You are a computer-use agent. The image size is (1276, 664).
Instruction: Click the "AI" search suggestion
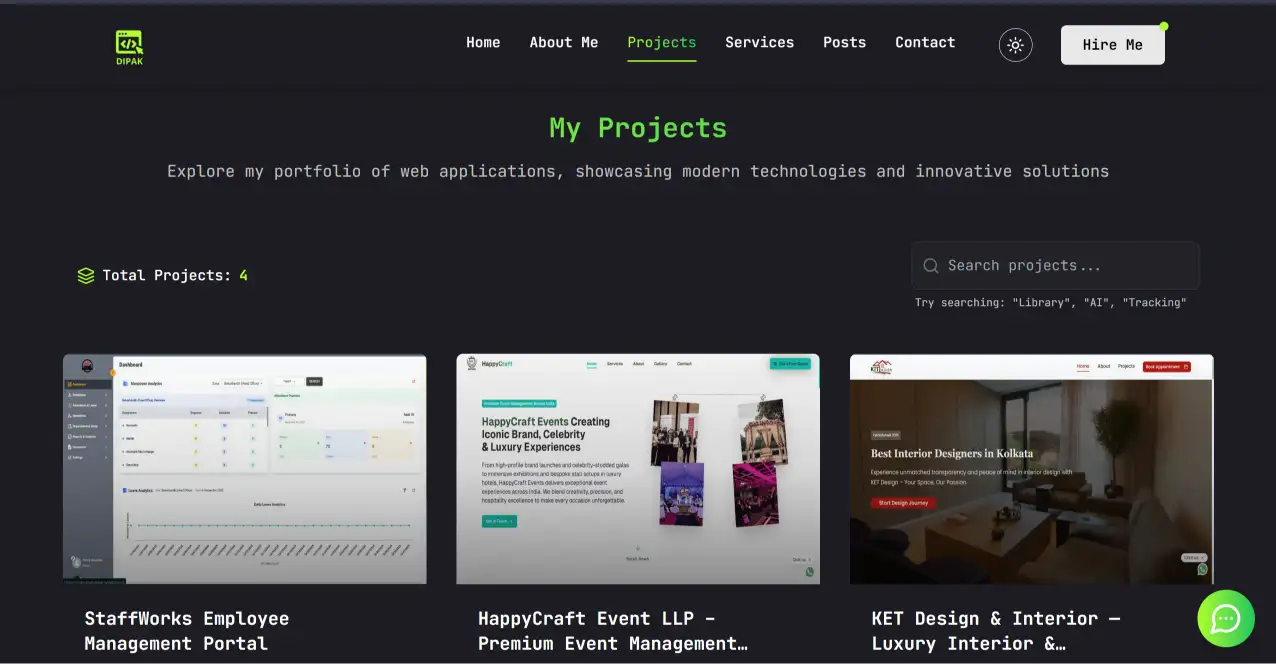[x=1097, y=302]
